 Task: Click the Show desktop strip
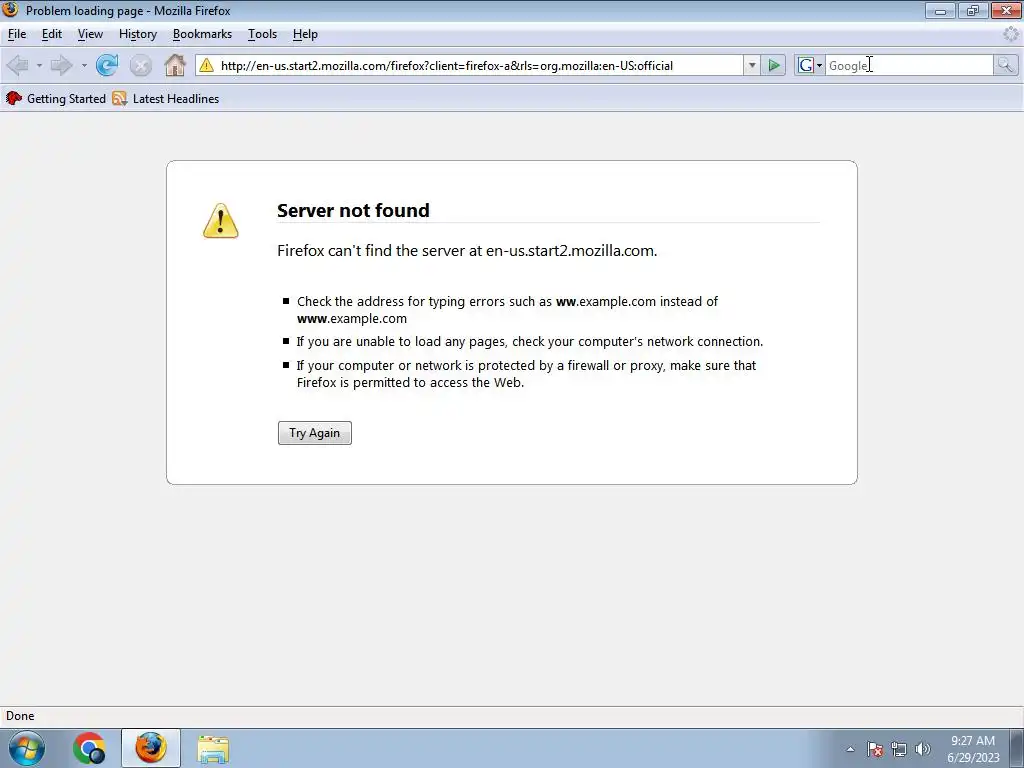coord(1017,748)
